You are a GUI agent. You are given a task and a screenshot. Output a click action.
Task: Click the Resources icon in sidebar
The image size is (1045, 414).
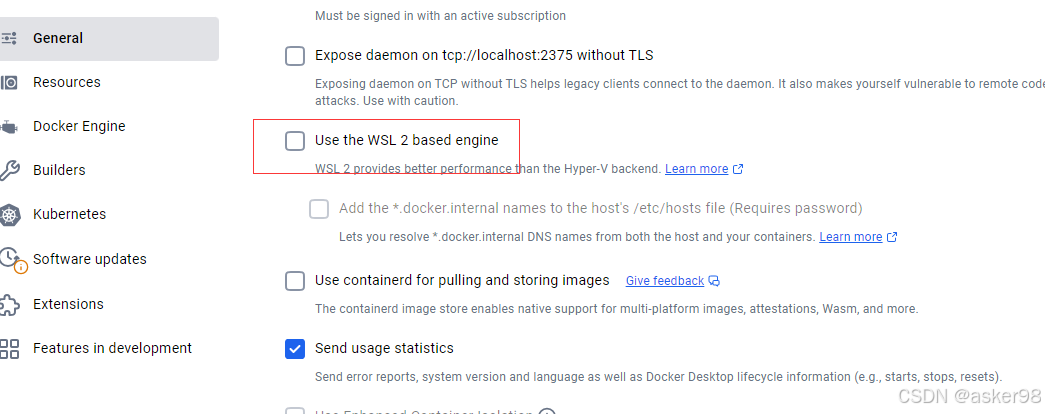click(9, 83)
